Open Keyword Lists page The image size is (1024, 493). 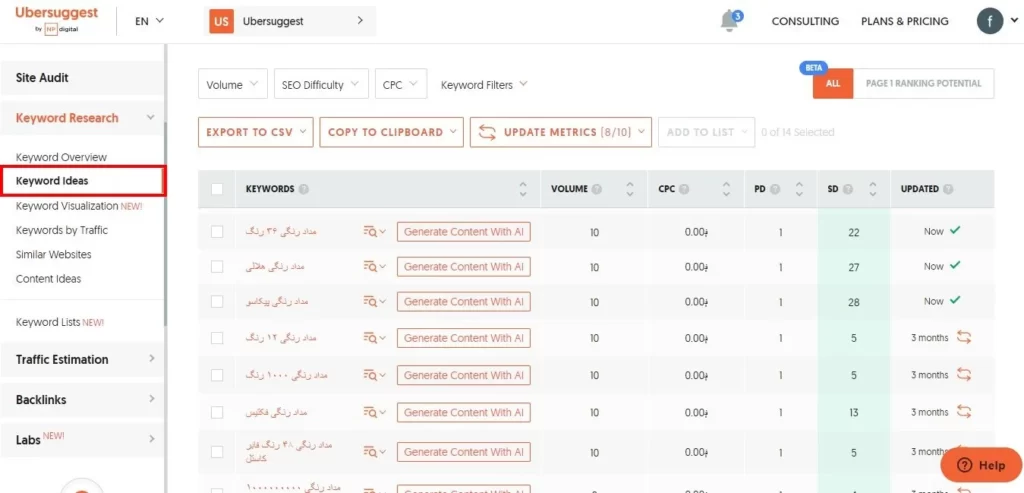click(59, 322)
